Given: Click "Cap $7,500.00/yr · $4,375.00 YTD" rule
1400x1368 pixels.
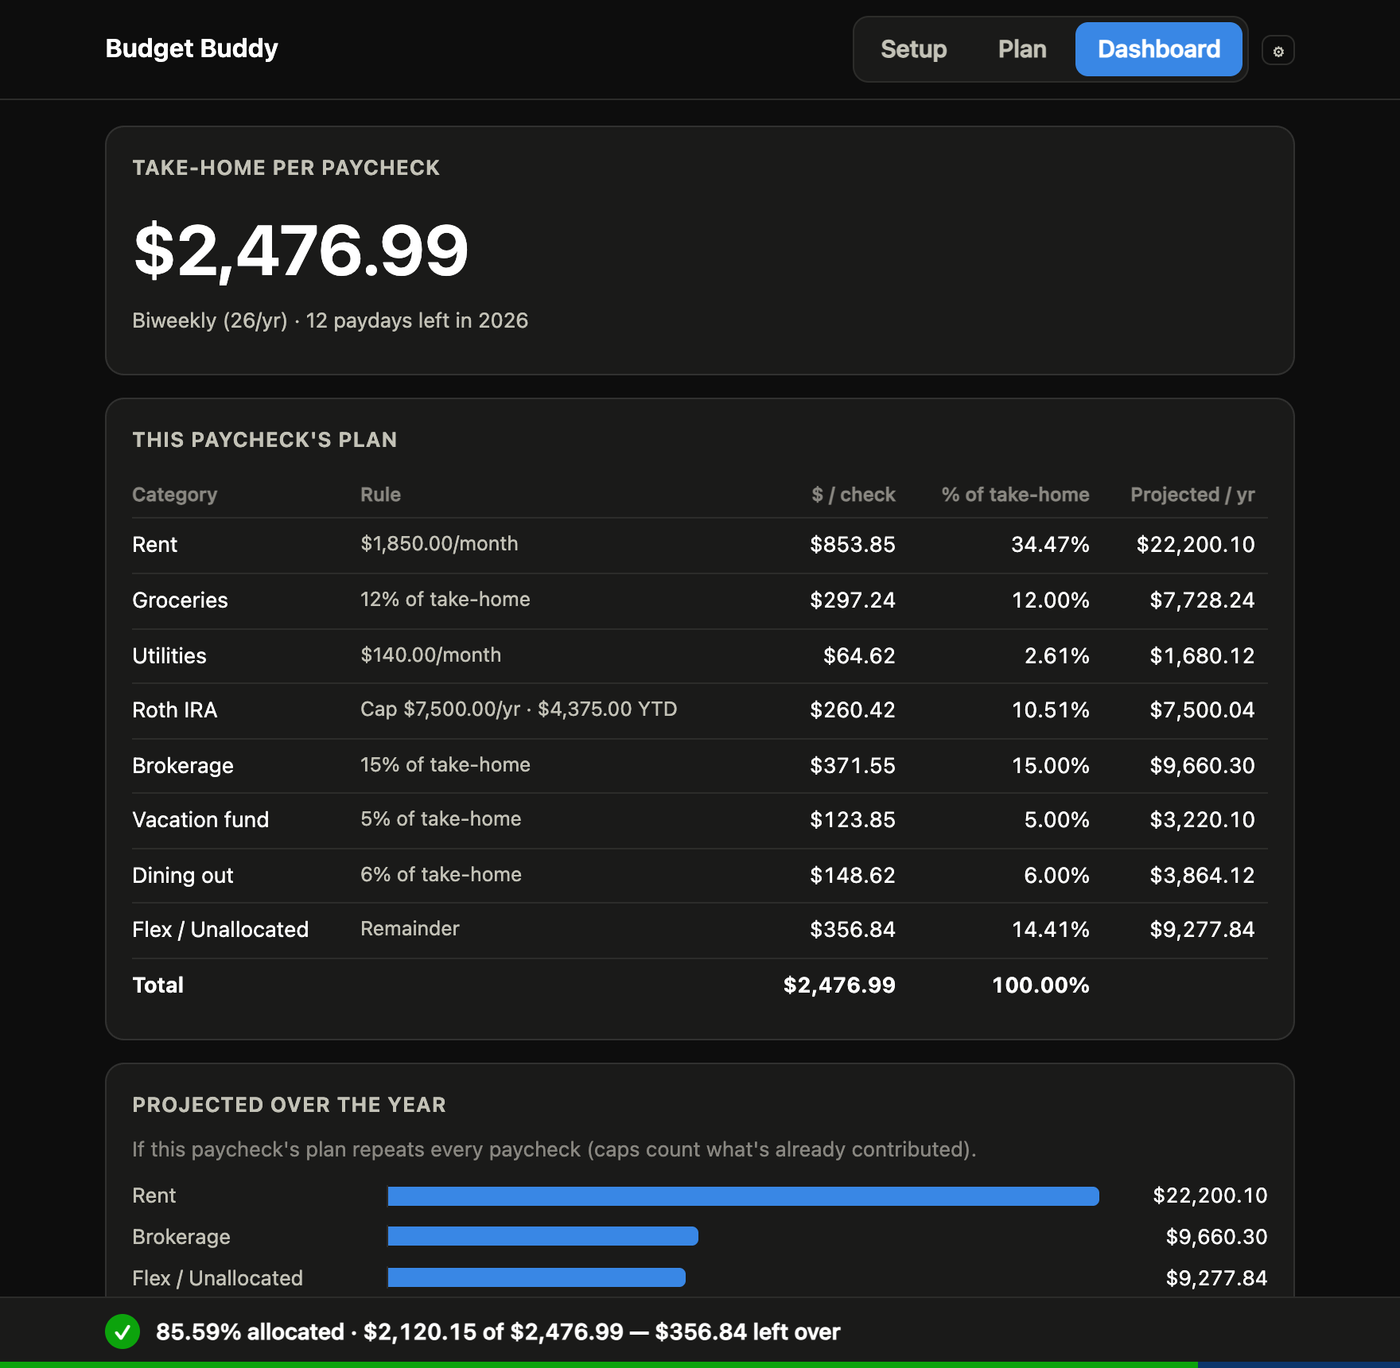Looking at the screenshot, I should [519, 709].
